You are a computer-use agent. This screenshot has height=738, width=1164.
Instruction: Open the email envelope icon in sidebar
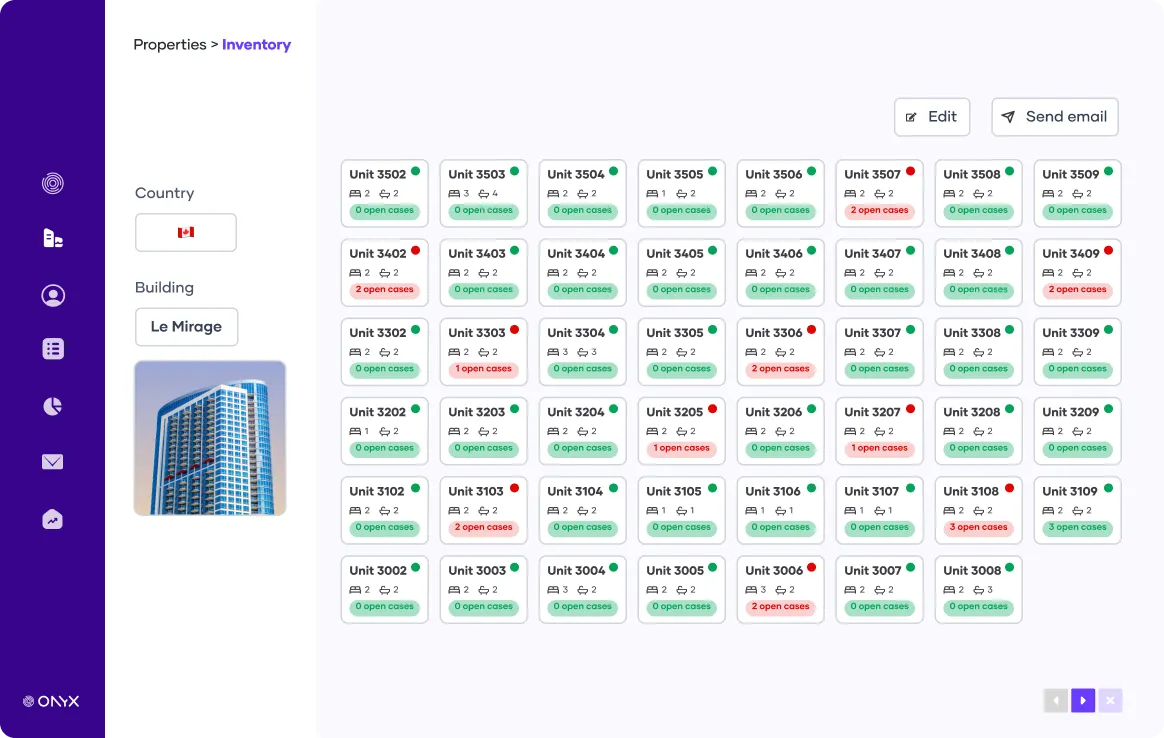52,461
